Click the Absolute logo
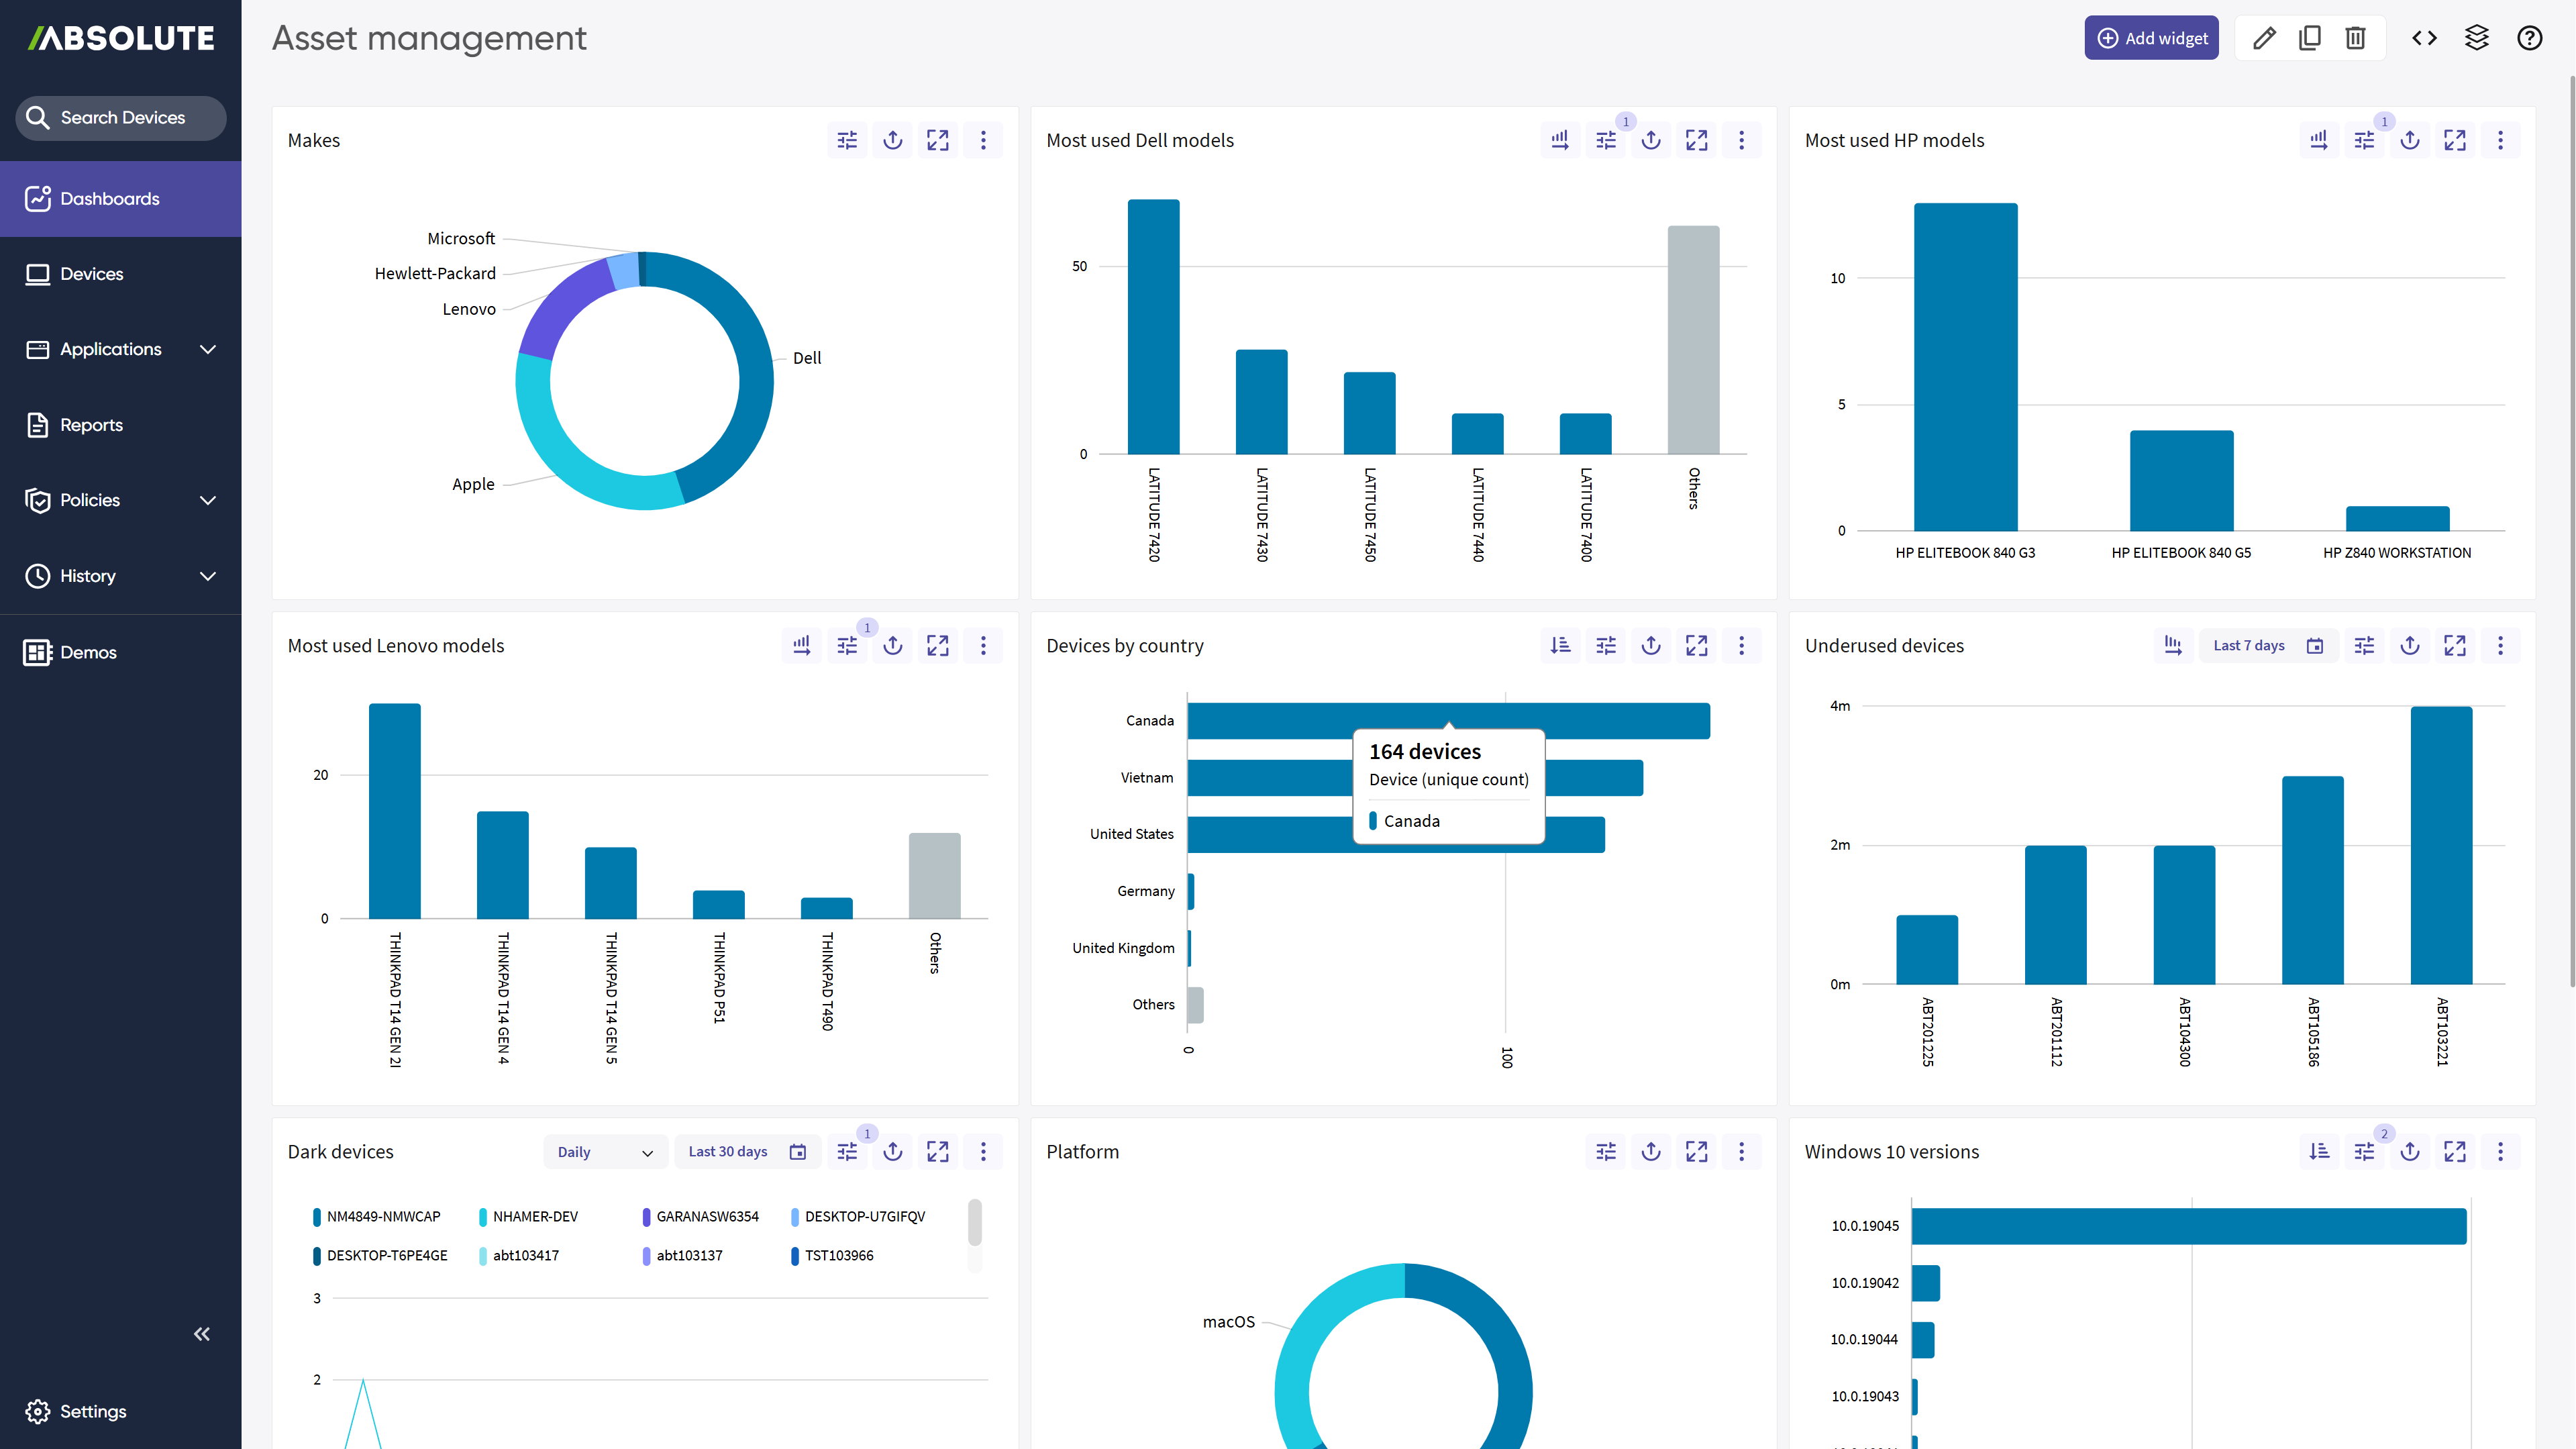Viewport: 2576px width, 1449px height. coord(121,38)
